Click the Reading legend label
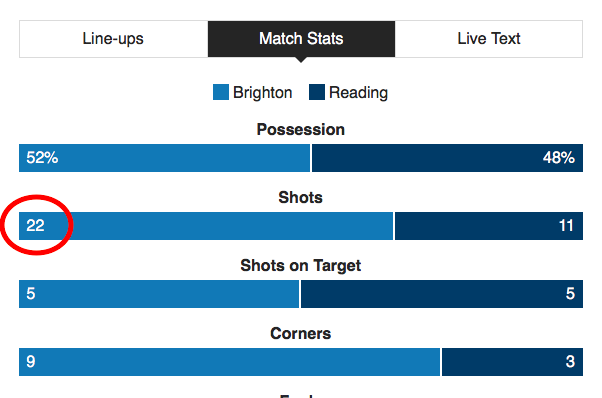 point(359,92)
